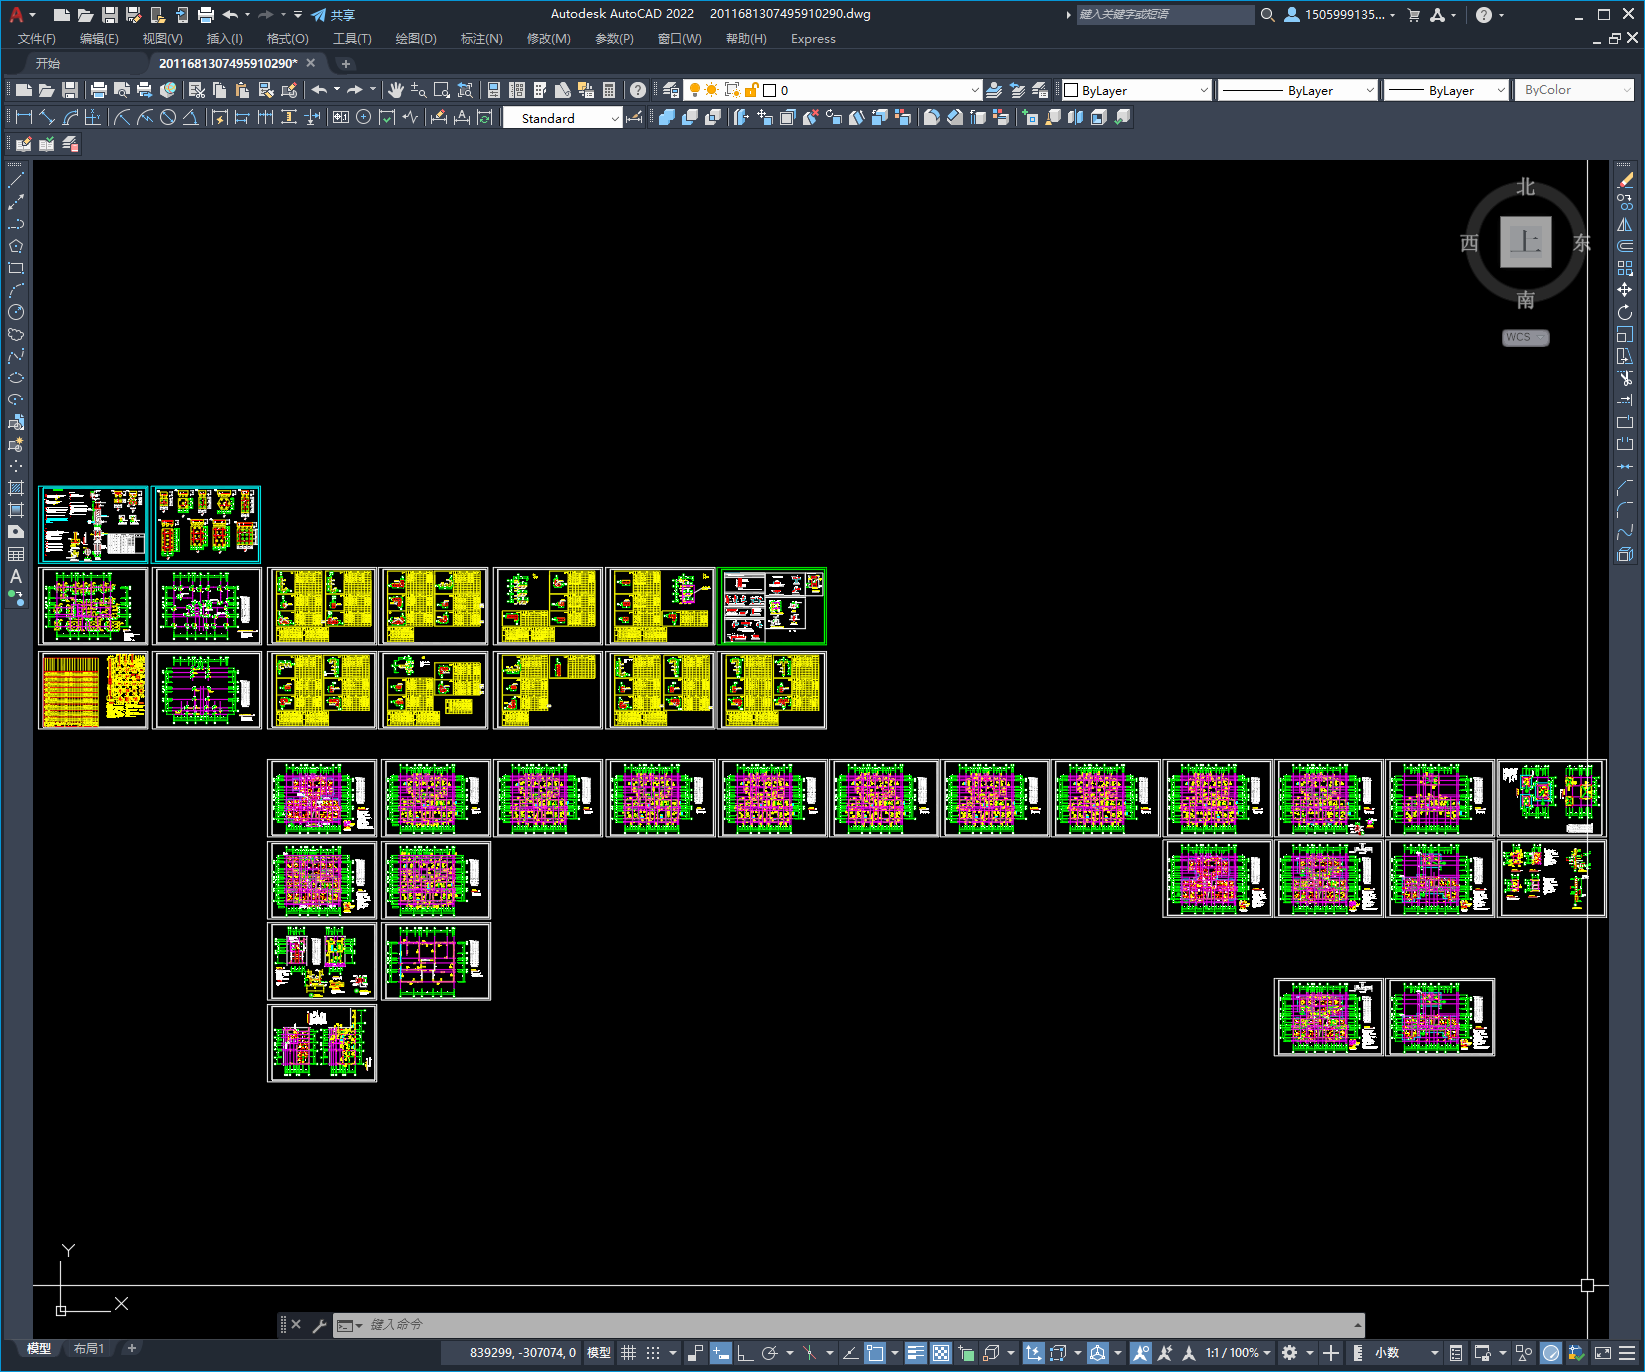The width and height of the screenshot is (1645, 1372).
Task: Select the top-left cyan-framed drawing sheet thumbnail
Action: [93, 524]
